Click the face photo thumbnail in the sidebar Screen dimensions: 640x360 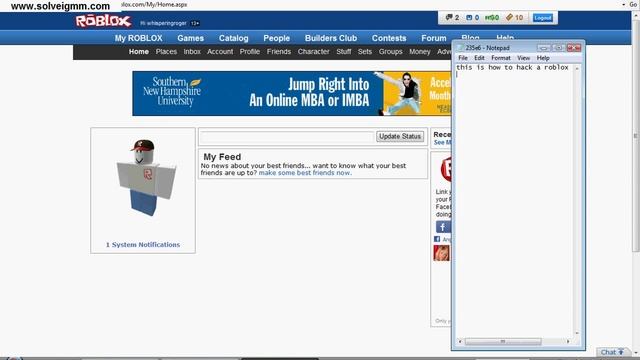point(441,253)
